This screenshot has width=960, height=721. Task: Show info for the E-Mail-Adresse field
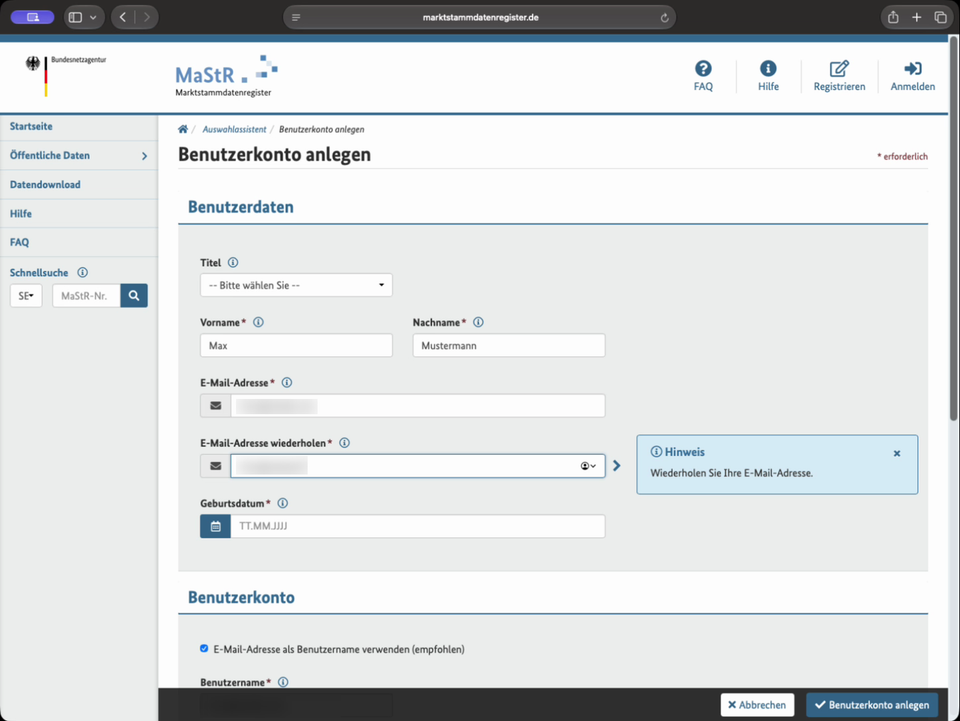[287, 383]
